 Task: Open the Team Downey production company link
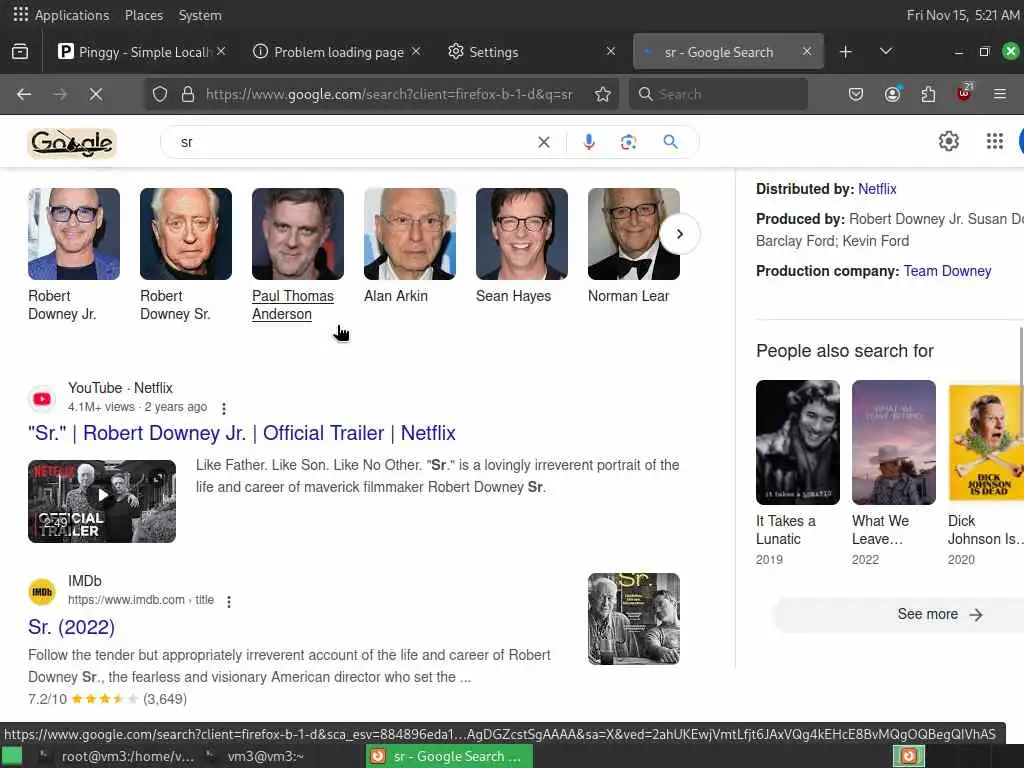[947, 271]
